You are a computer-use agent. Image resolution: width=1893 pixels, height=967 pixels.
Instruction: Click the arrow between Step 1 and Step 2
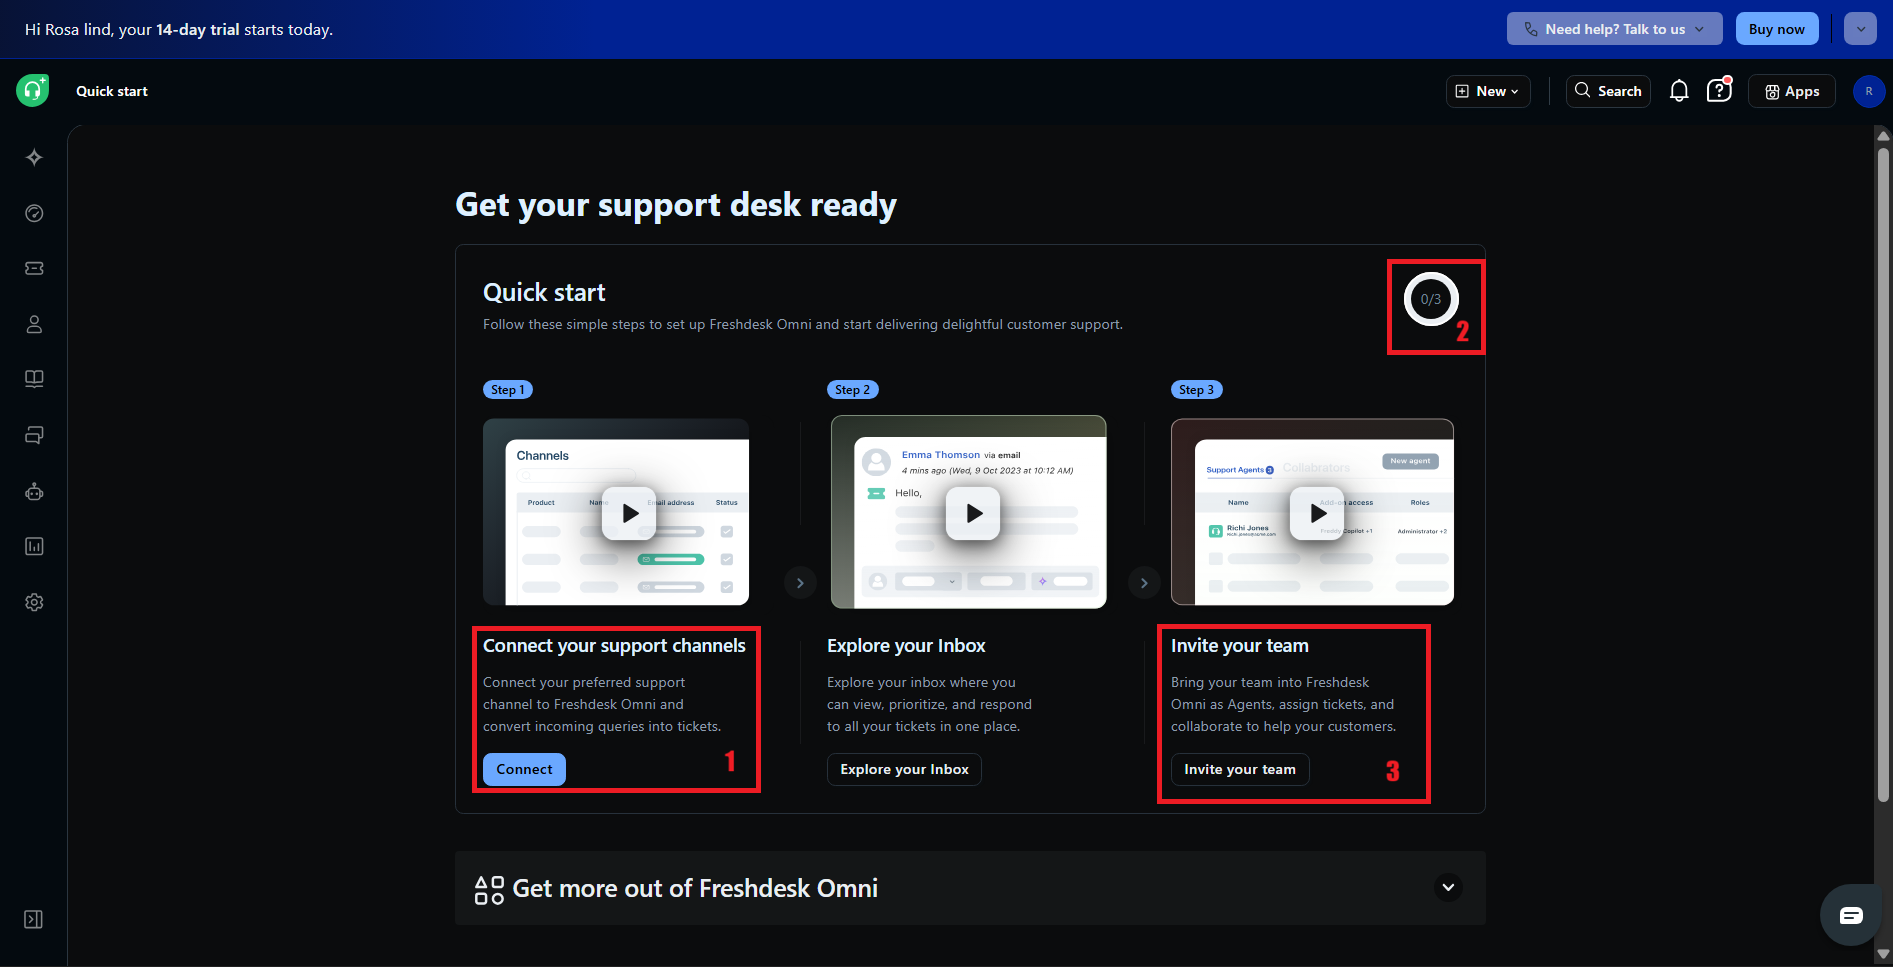click(x=800, y=583)
